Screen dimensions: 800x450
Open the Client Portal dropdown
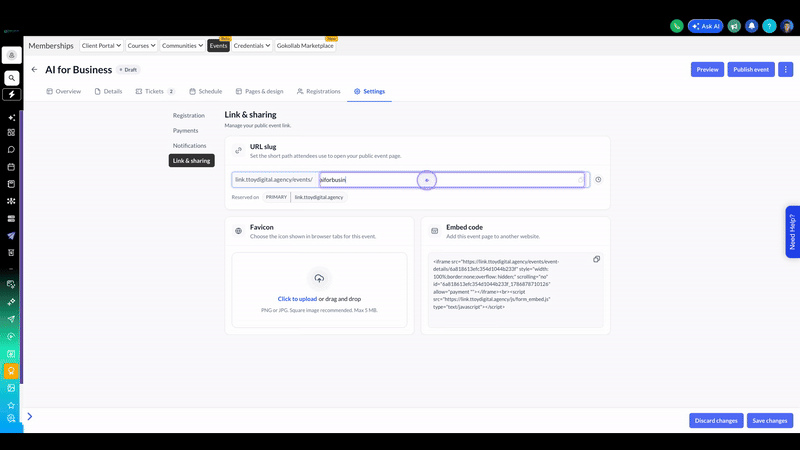coord(101,45)
